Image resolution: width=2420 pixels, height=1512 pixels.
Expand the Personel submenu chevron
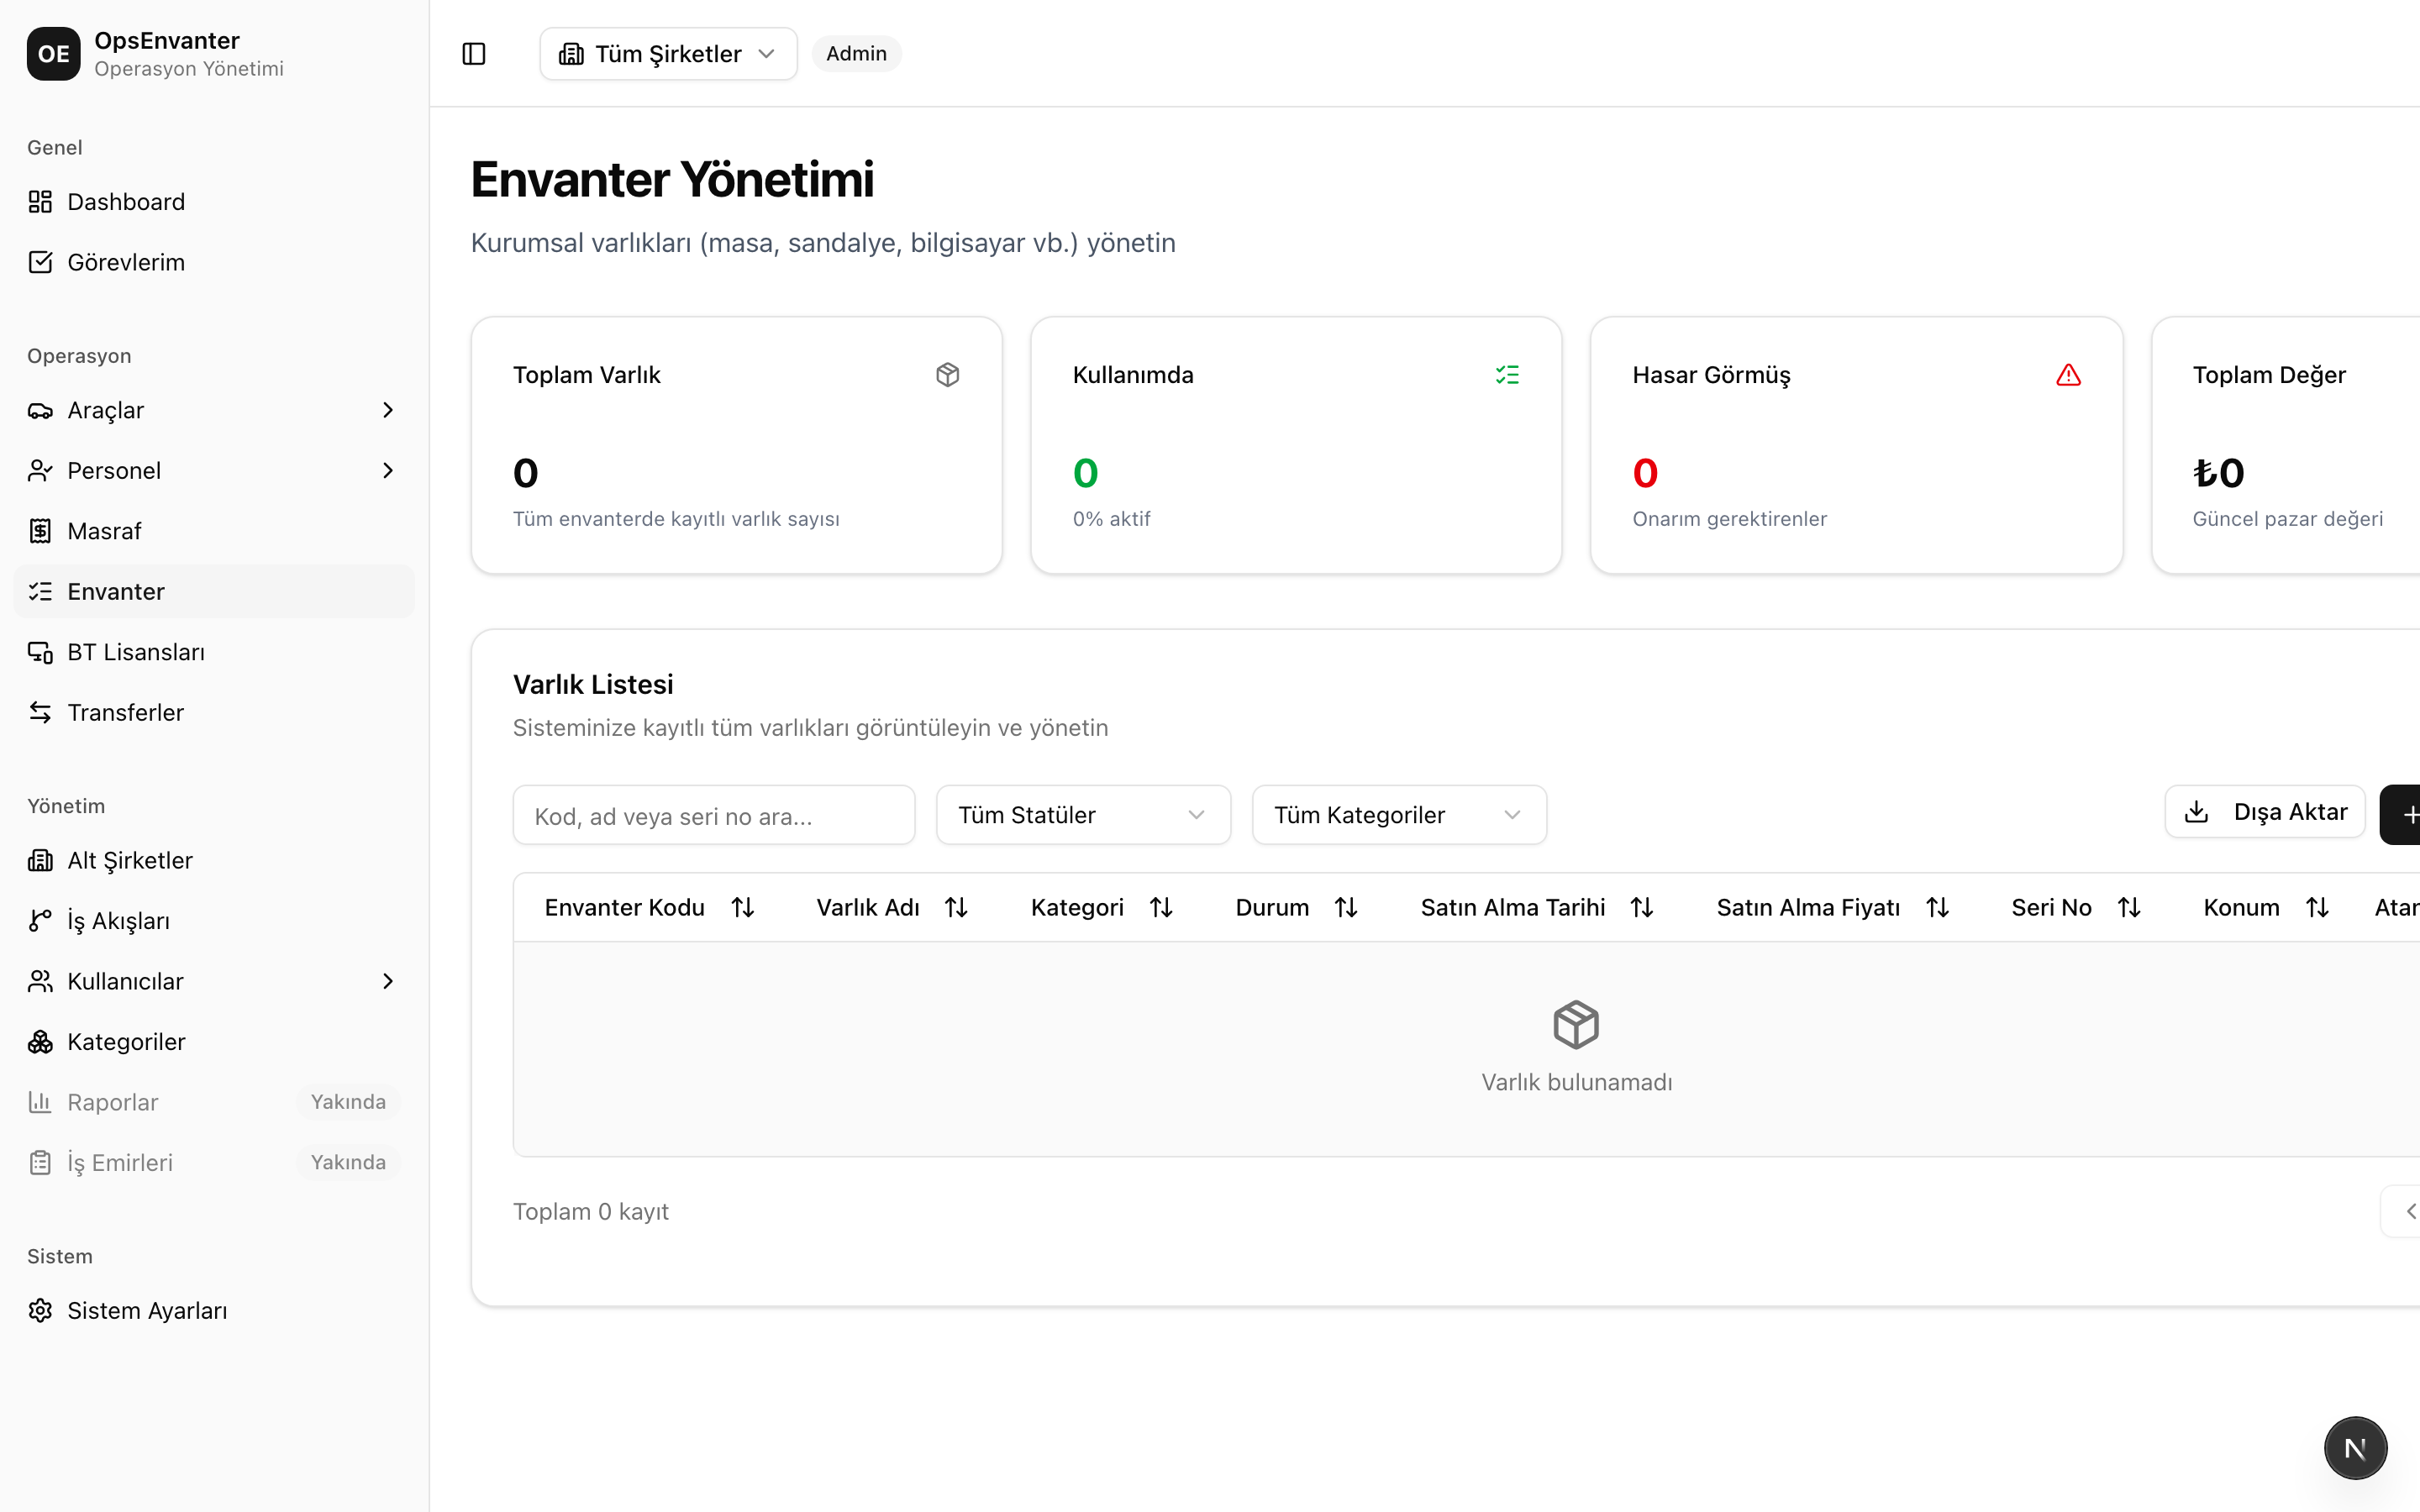tap(388, 470)
